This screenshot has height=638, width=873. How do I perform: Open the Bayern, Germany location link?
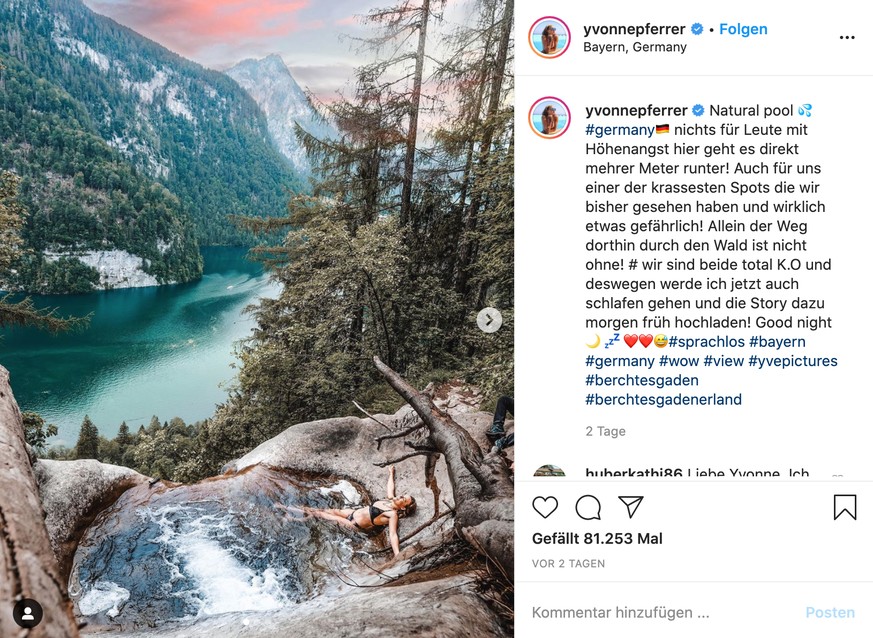635,47
